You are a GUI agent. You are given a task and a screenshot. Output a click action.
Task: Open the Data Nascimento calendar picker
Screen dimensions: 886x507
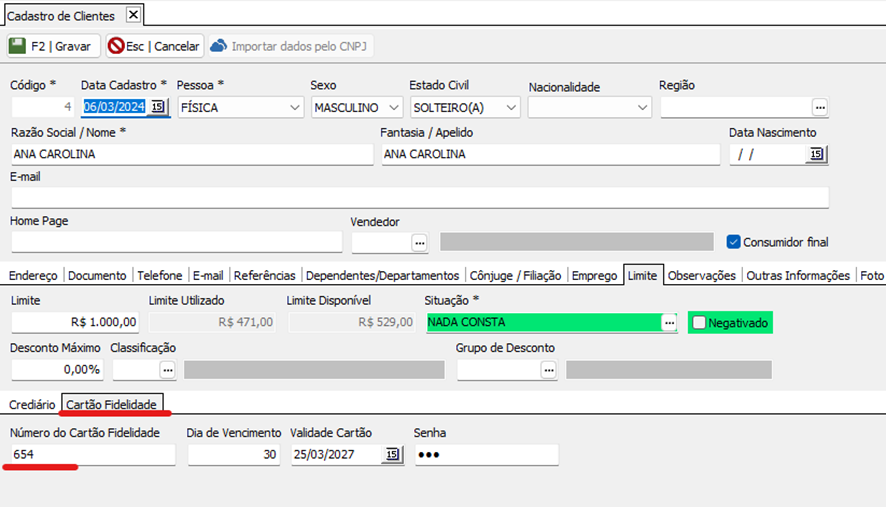[816, 154]
